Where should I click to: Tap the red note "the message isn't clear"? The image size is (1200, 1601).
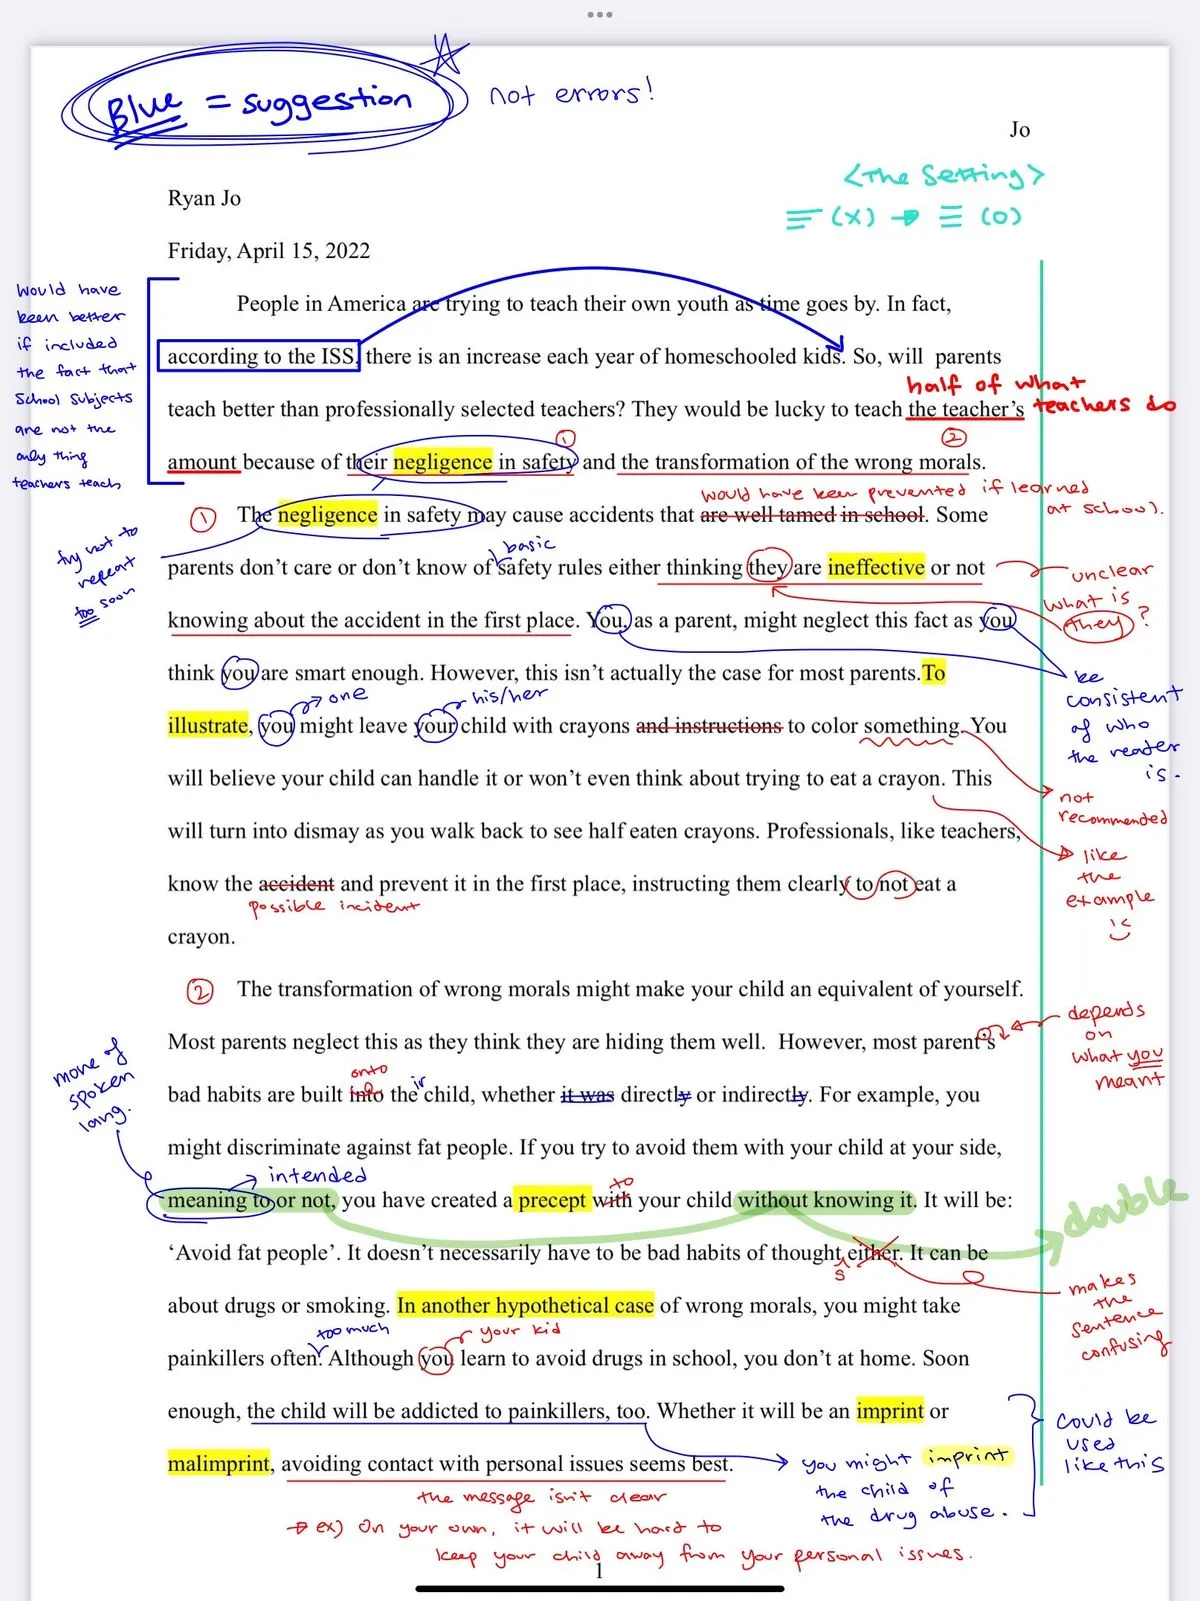point(541,1497)
